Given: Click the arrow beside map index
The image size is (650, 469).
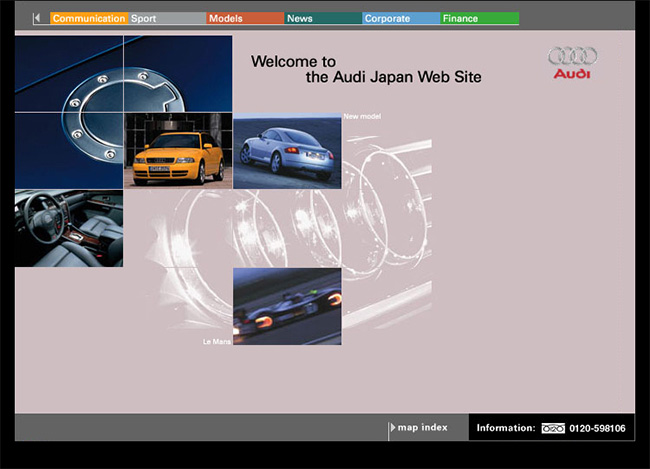Looking at the screenshot, I should pos(393,428).
